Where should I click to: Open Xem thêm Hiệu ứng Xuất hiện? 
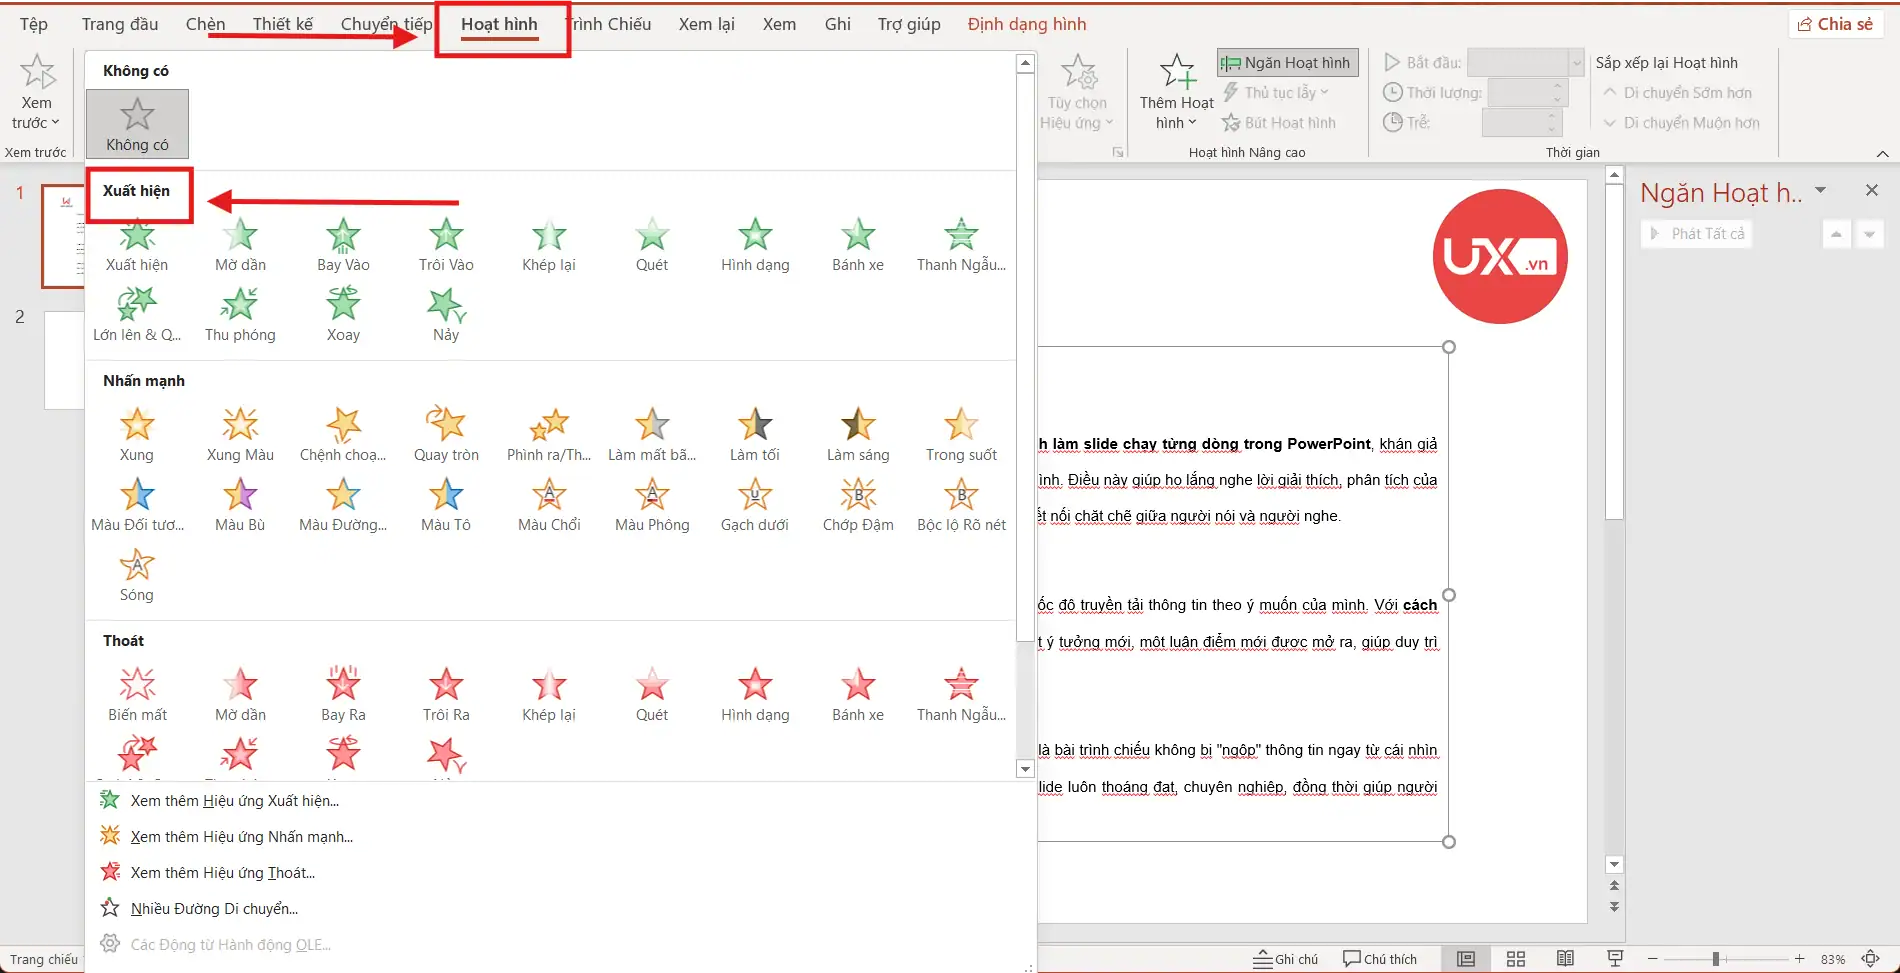click(x=233, y=800)
